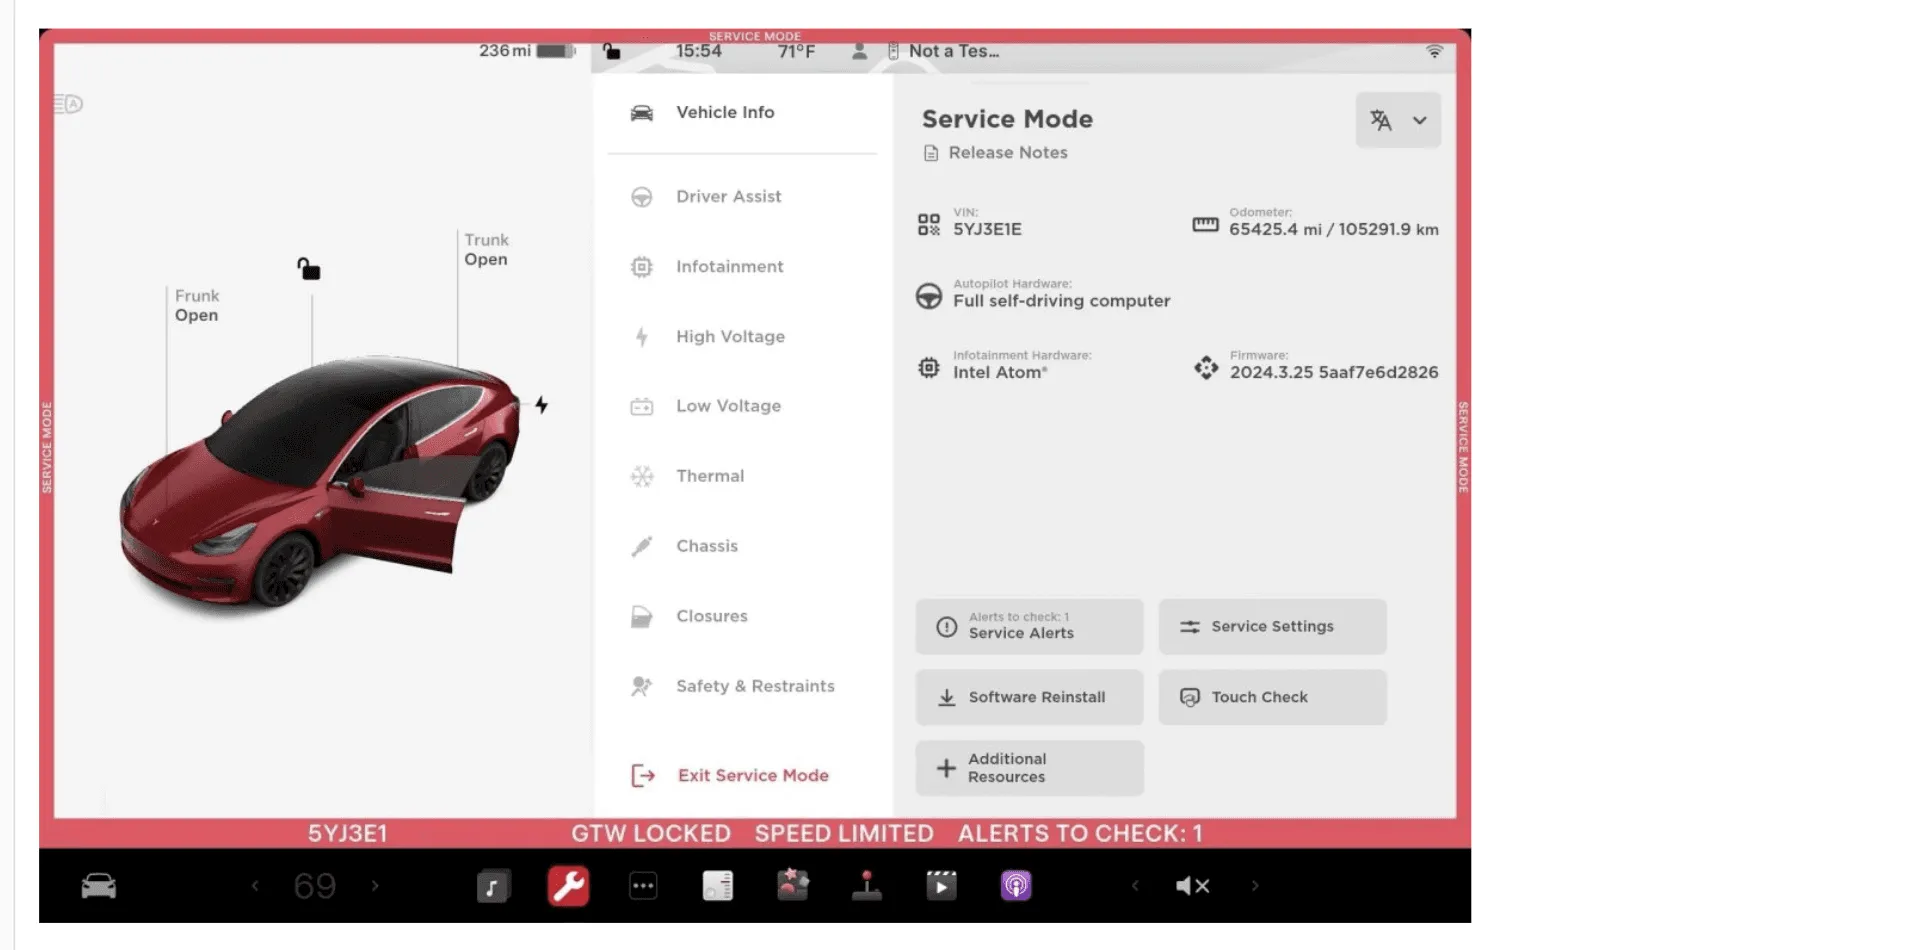Lower volume with left chevron

coord(1135,886)
